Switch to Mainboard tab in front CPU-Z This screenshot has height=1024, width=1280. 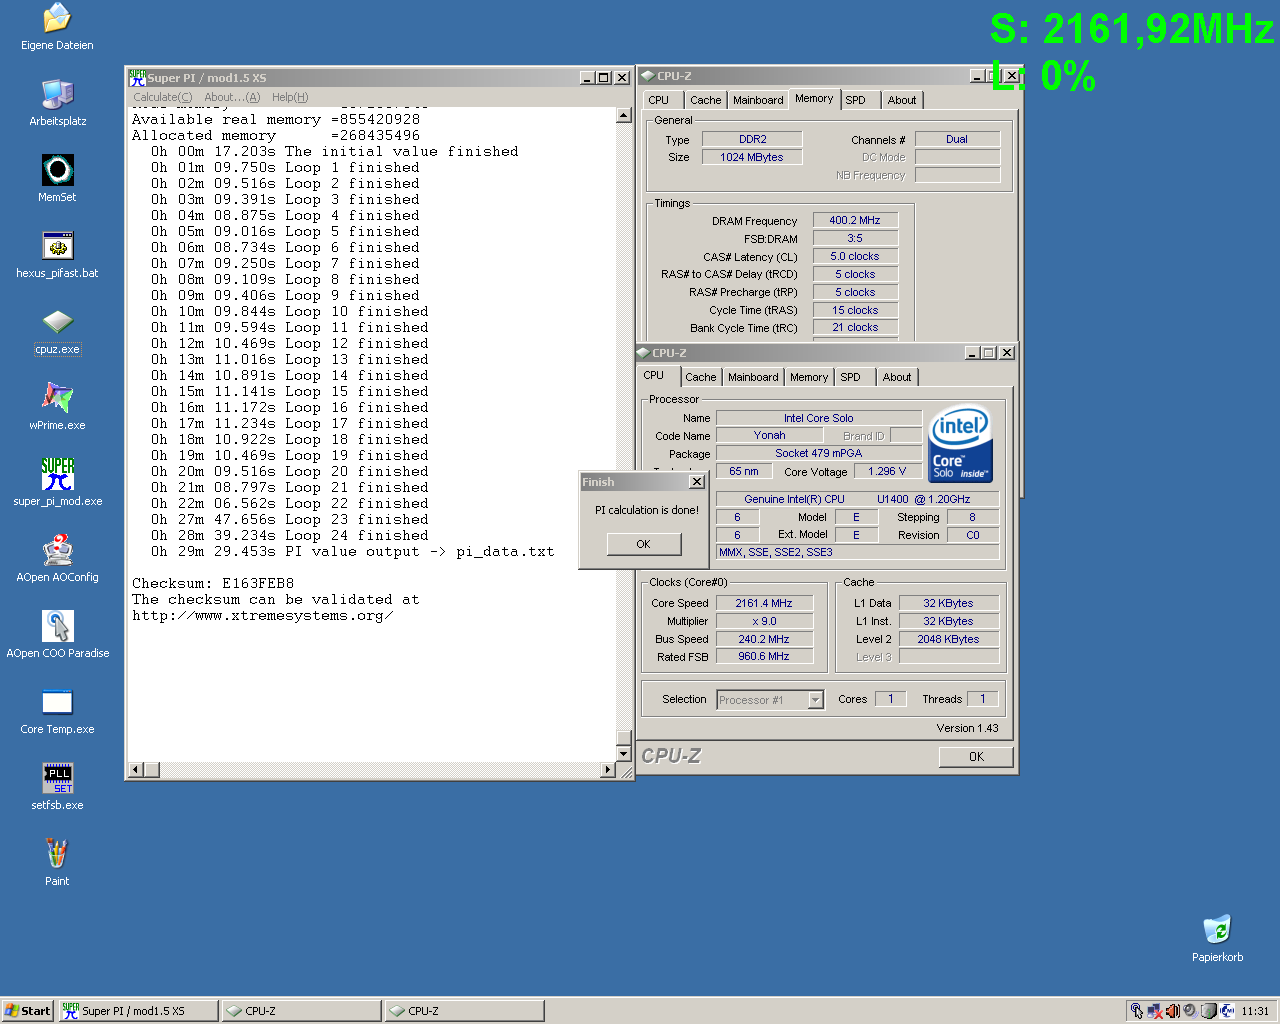(x=753, y=377)
